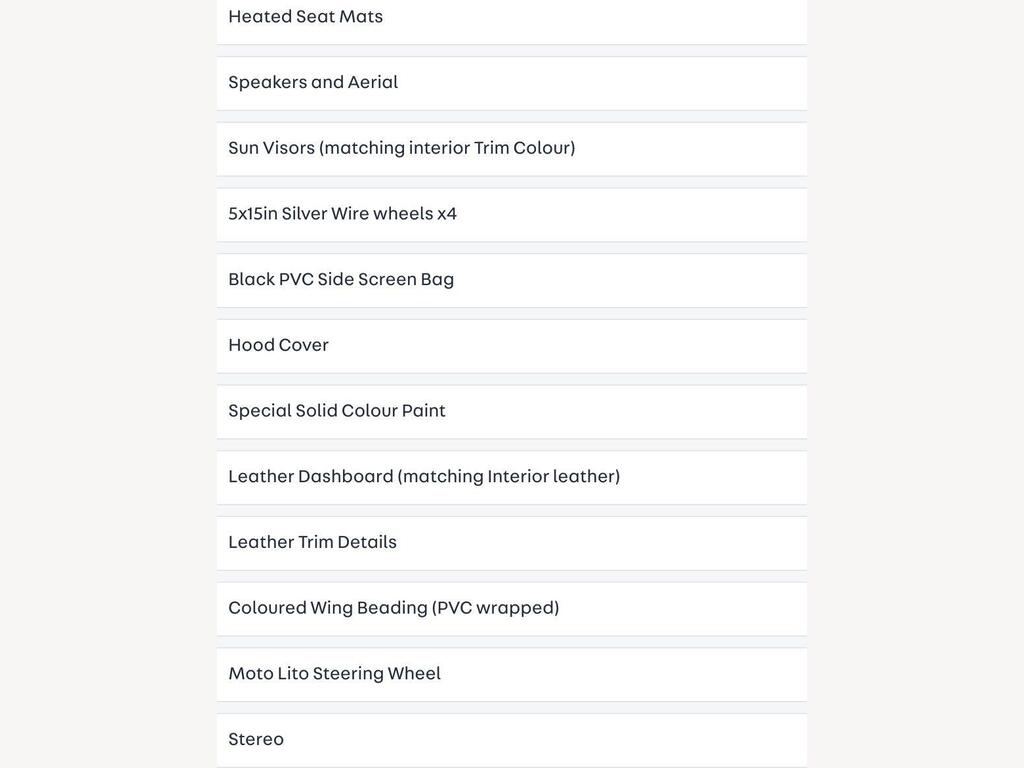This screenshot has width=1024, height=768.
Task: Click the Stereo list entry
Action: click(512, 741)
